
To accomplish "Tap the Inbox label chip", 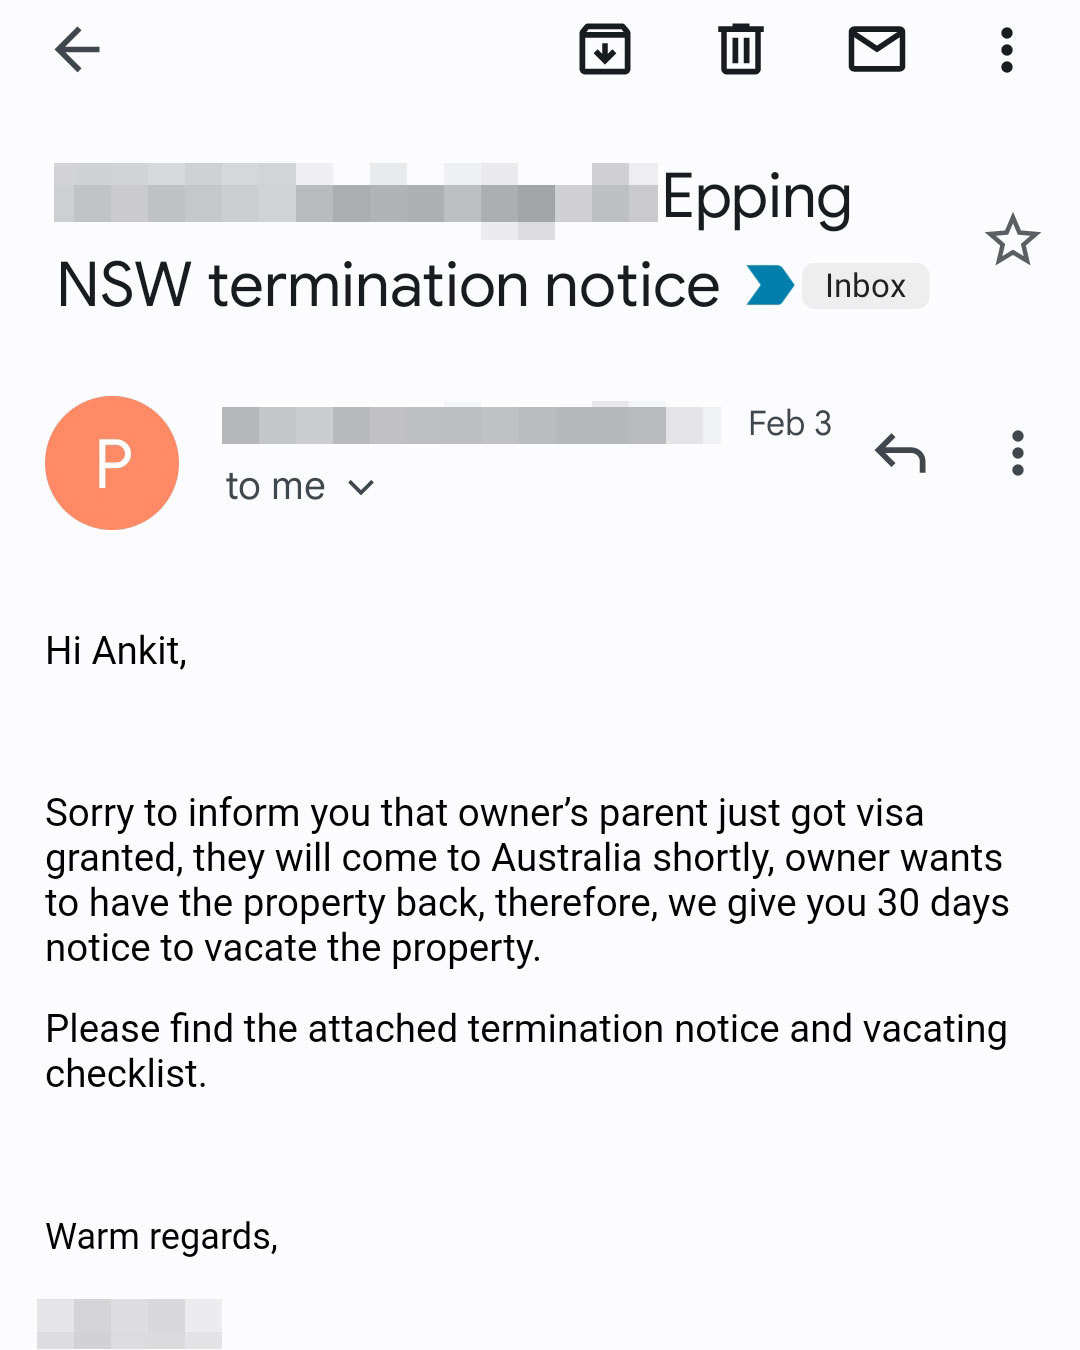I will point(865,286).
